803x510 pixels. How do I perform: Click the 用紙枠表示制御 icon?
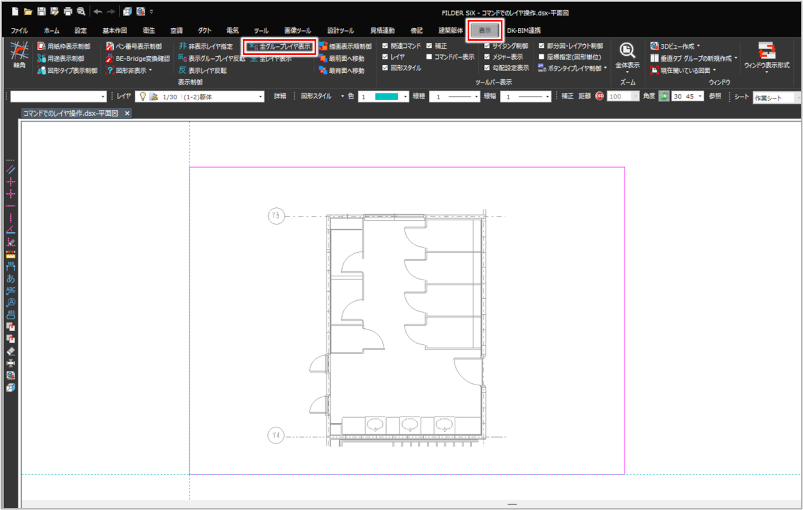click(x=41, y=47)
